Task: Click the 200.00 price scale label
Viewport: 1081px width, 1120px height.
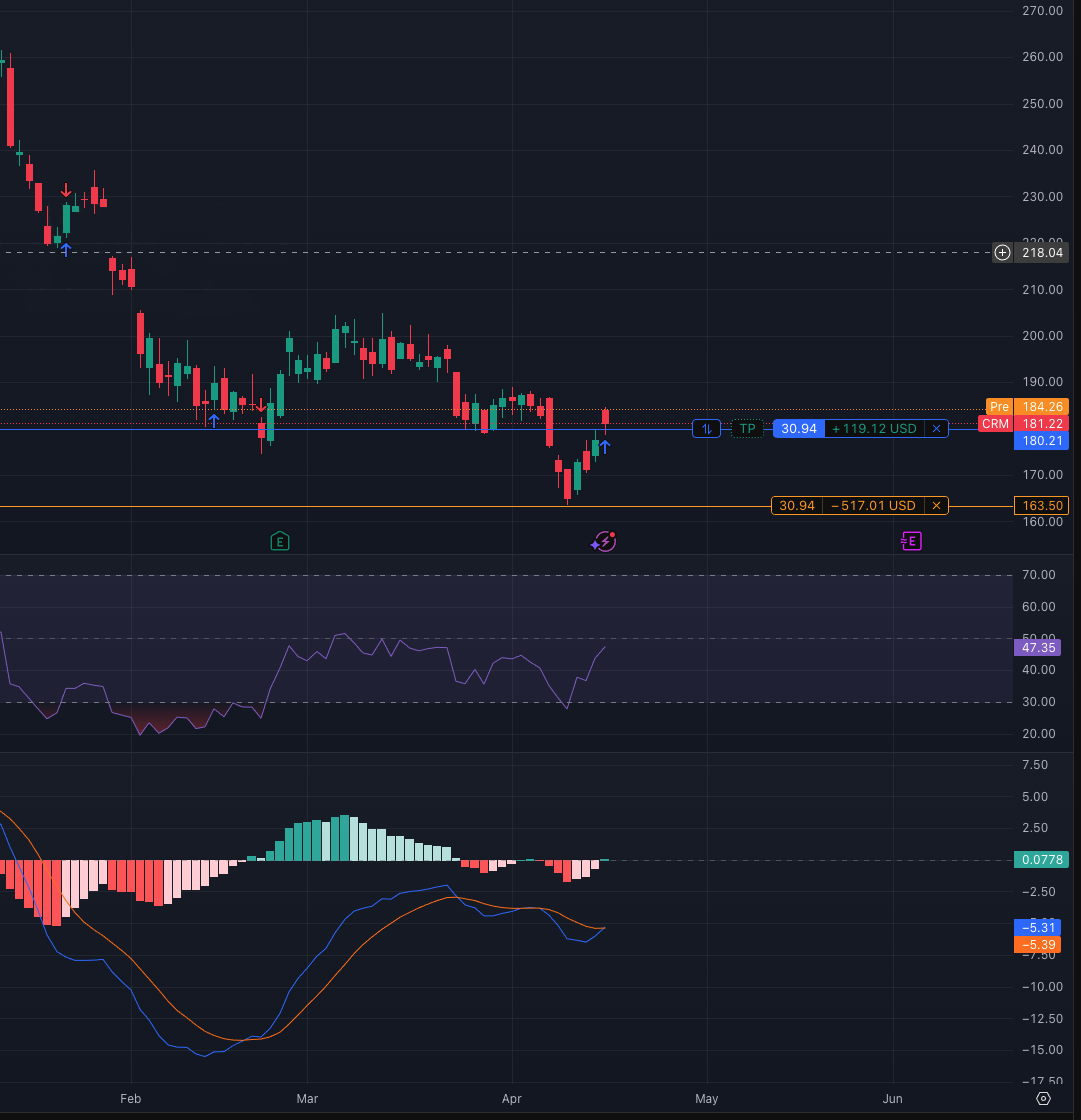Action: pos(1042,336)
